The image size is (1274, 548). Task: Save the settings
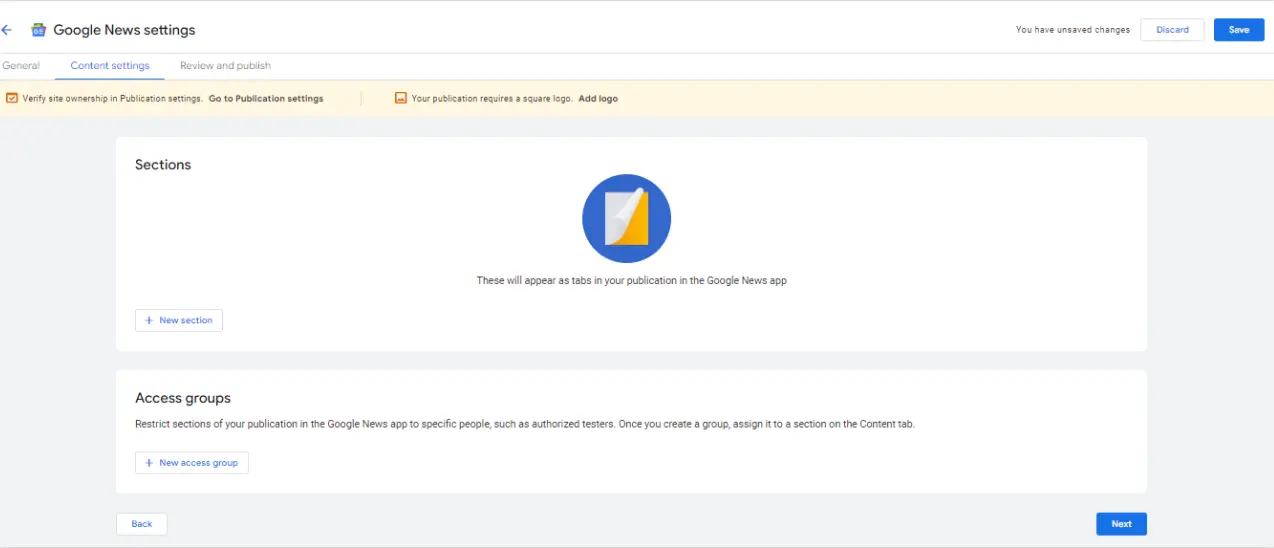pos(1239,30)
